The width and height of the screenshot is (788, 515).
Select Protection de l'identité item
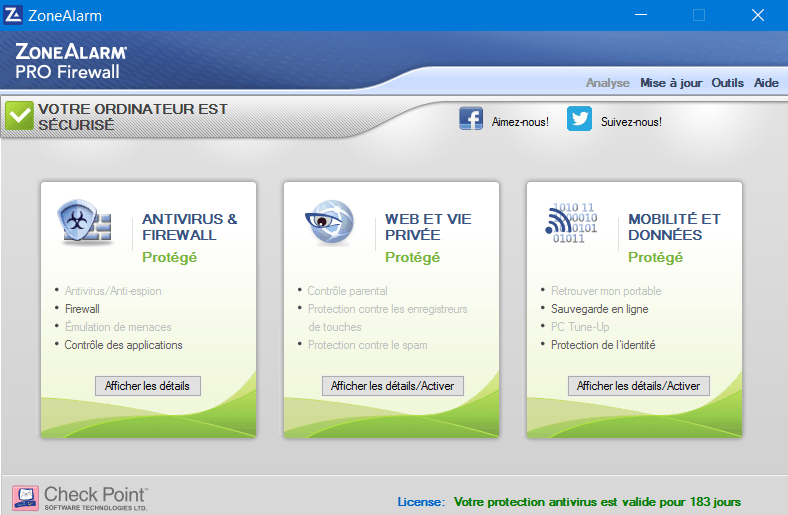click(603, 345)
